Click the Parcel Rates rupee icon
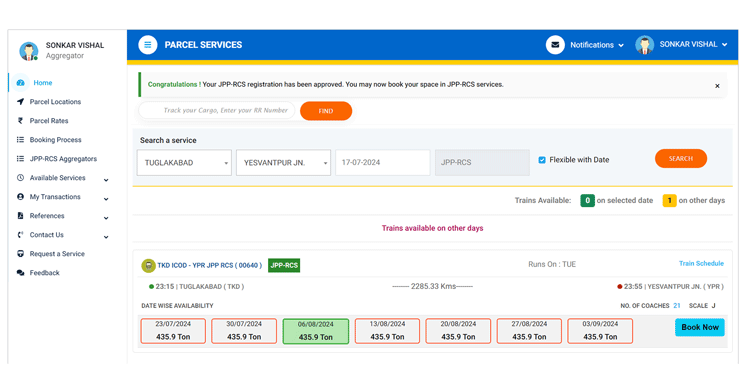 21,121
